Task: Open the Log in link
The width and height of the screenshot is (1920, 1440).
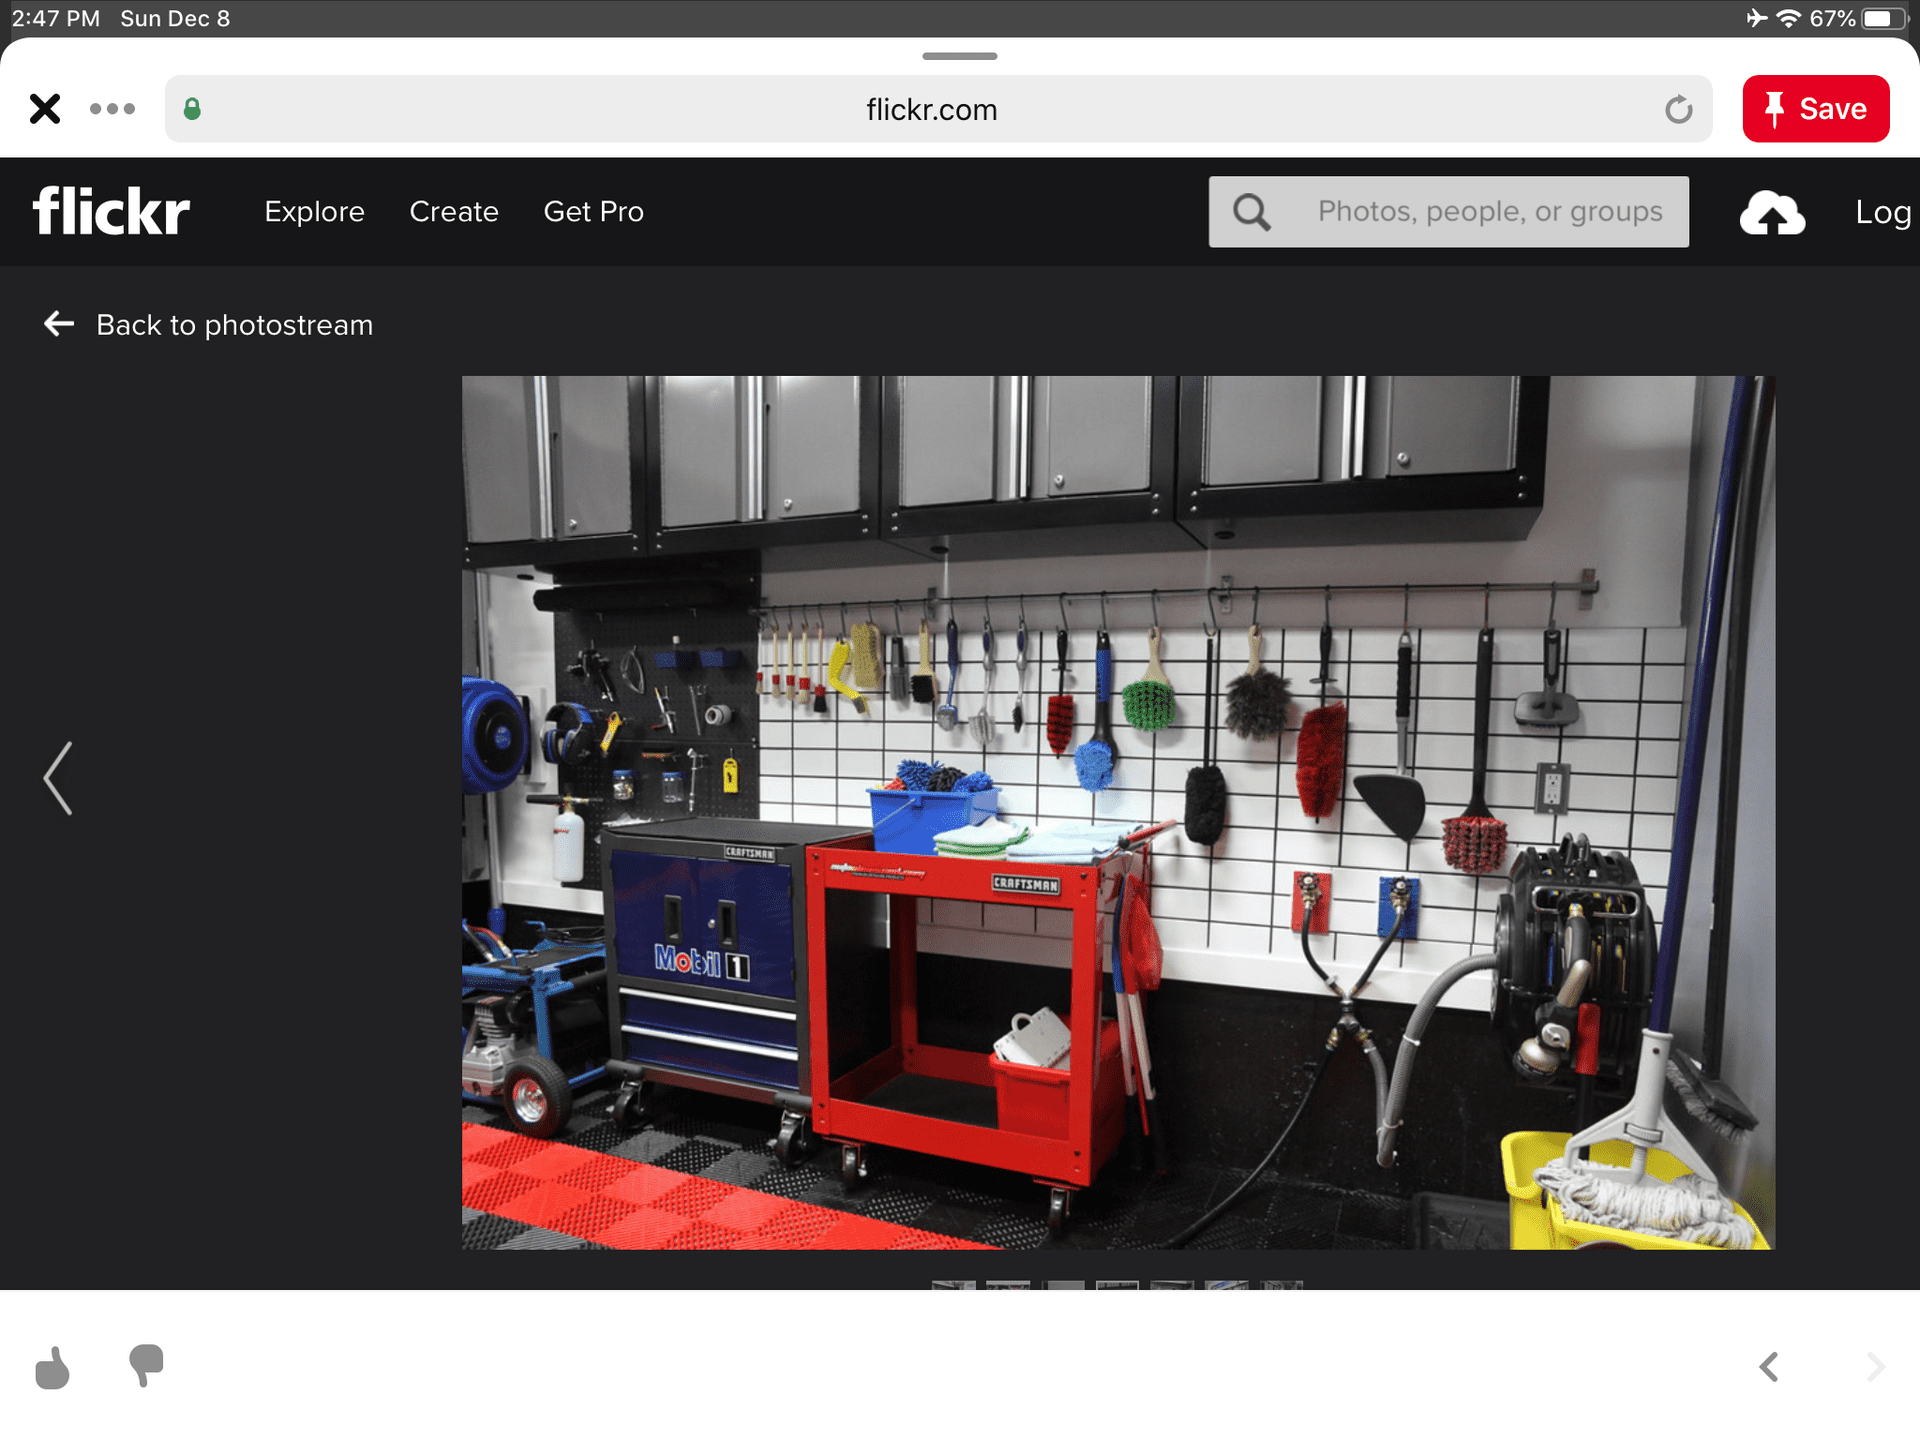Action: 1883,212
